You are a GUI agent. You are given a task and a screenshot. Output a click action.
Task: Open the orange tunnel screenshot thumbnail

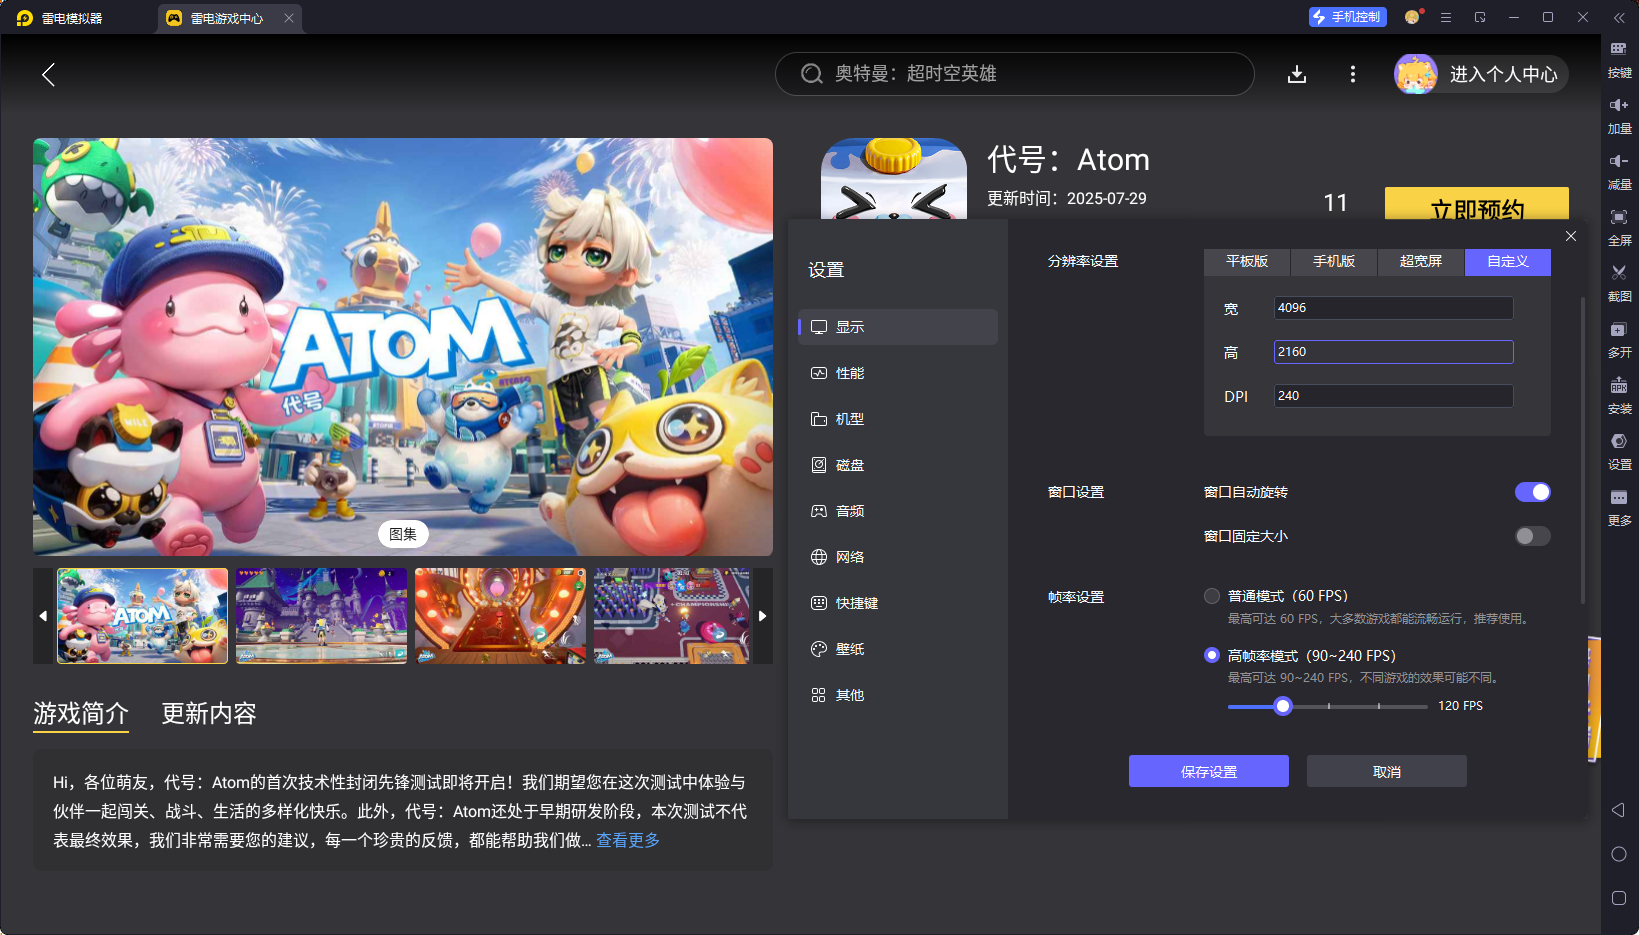(x=500, y=616)
